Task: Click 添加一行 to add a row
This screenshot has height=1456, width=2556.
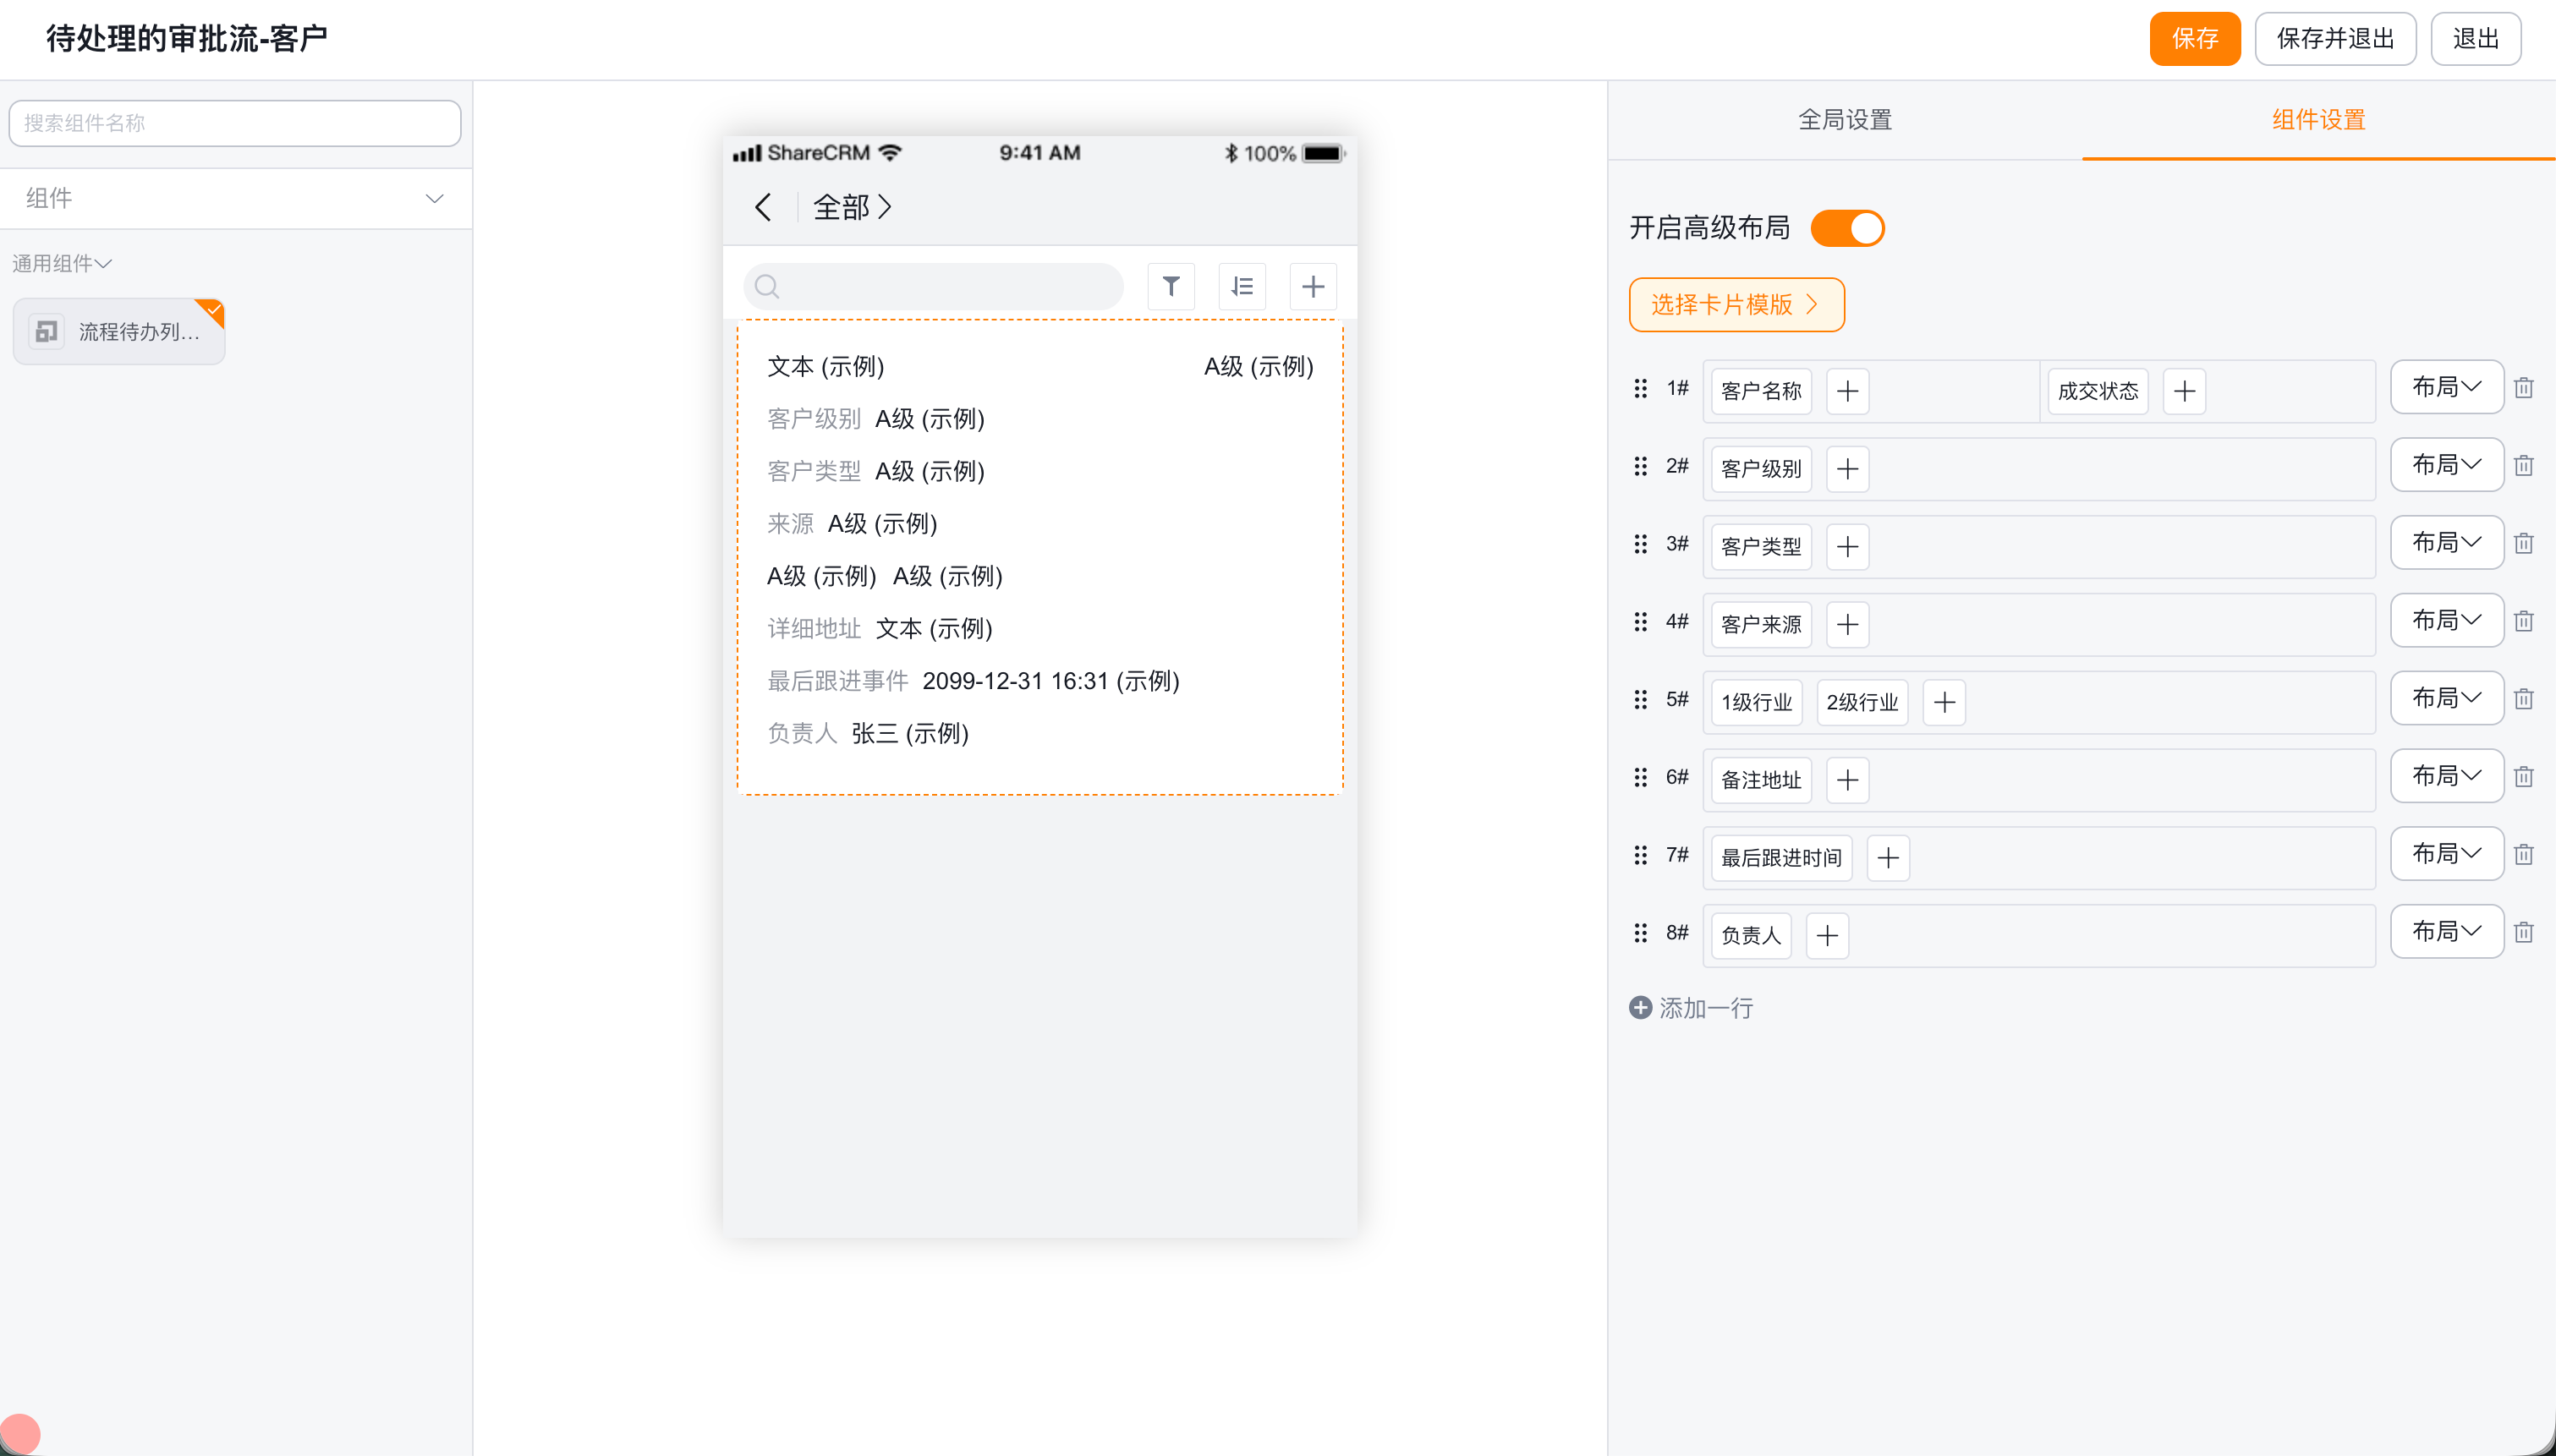Action: [1692, 1008]
